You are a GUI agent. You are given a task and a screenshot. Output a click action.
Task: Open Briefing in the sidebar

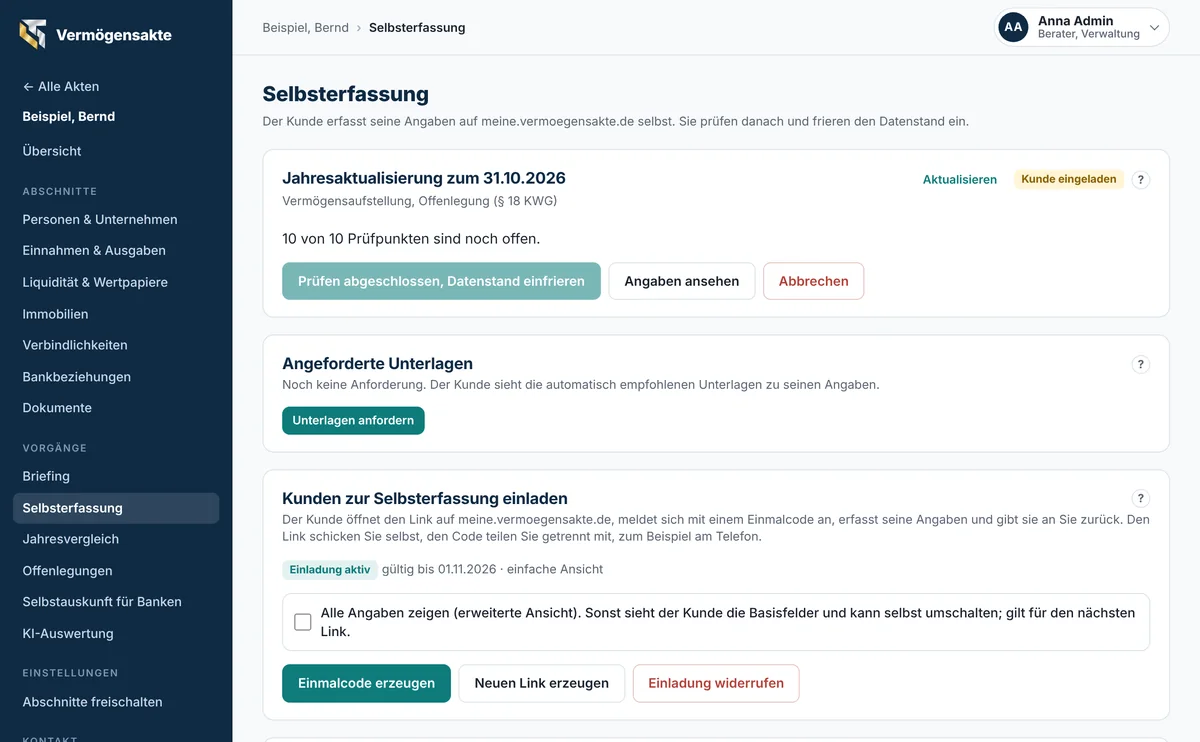click(46, 476)
